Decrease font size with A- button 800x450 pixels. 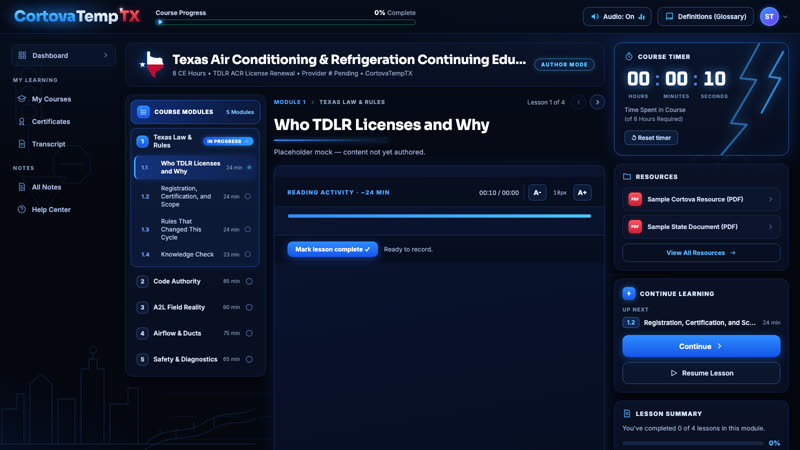coord(537,192)
